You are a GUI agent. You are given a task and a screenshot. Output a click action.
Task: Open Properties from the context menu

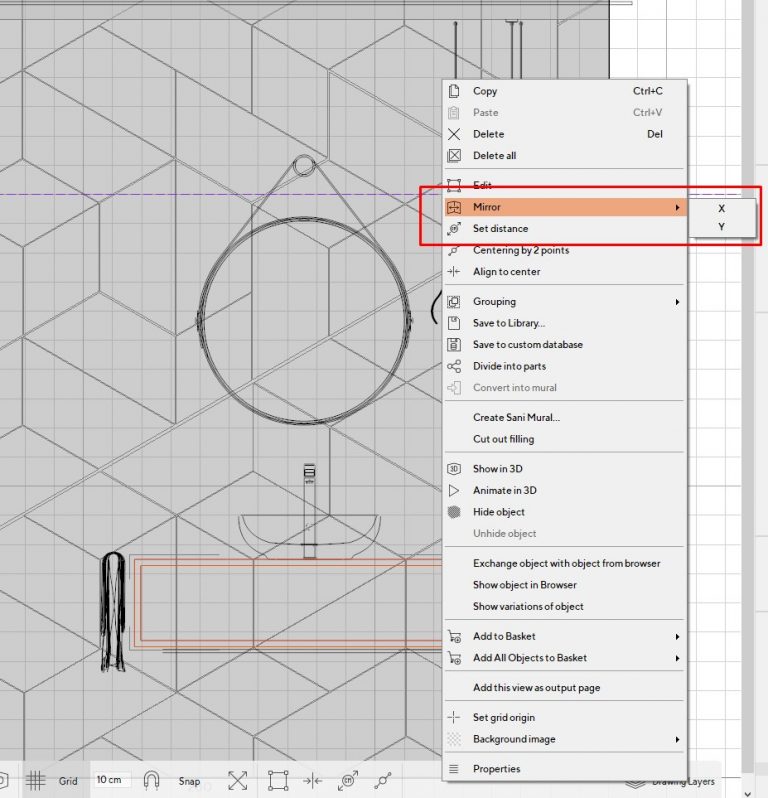pos(496,769)
